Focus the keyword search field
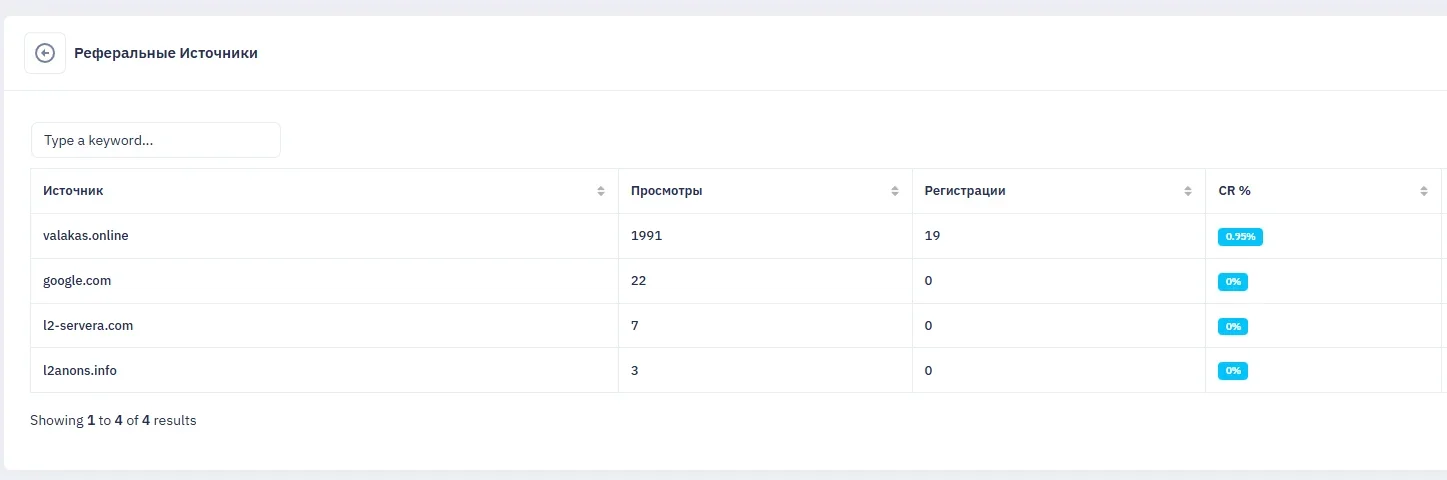The height and width of the screenshot is (480, 1447). tap(156, 141)
